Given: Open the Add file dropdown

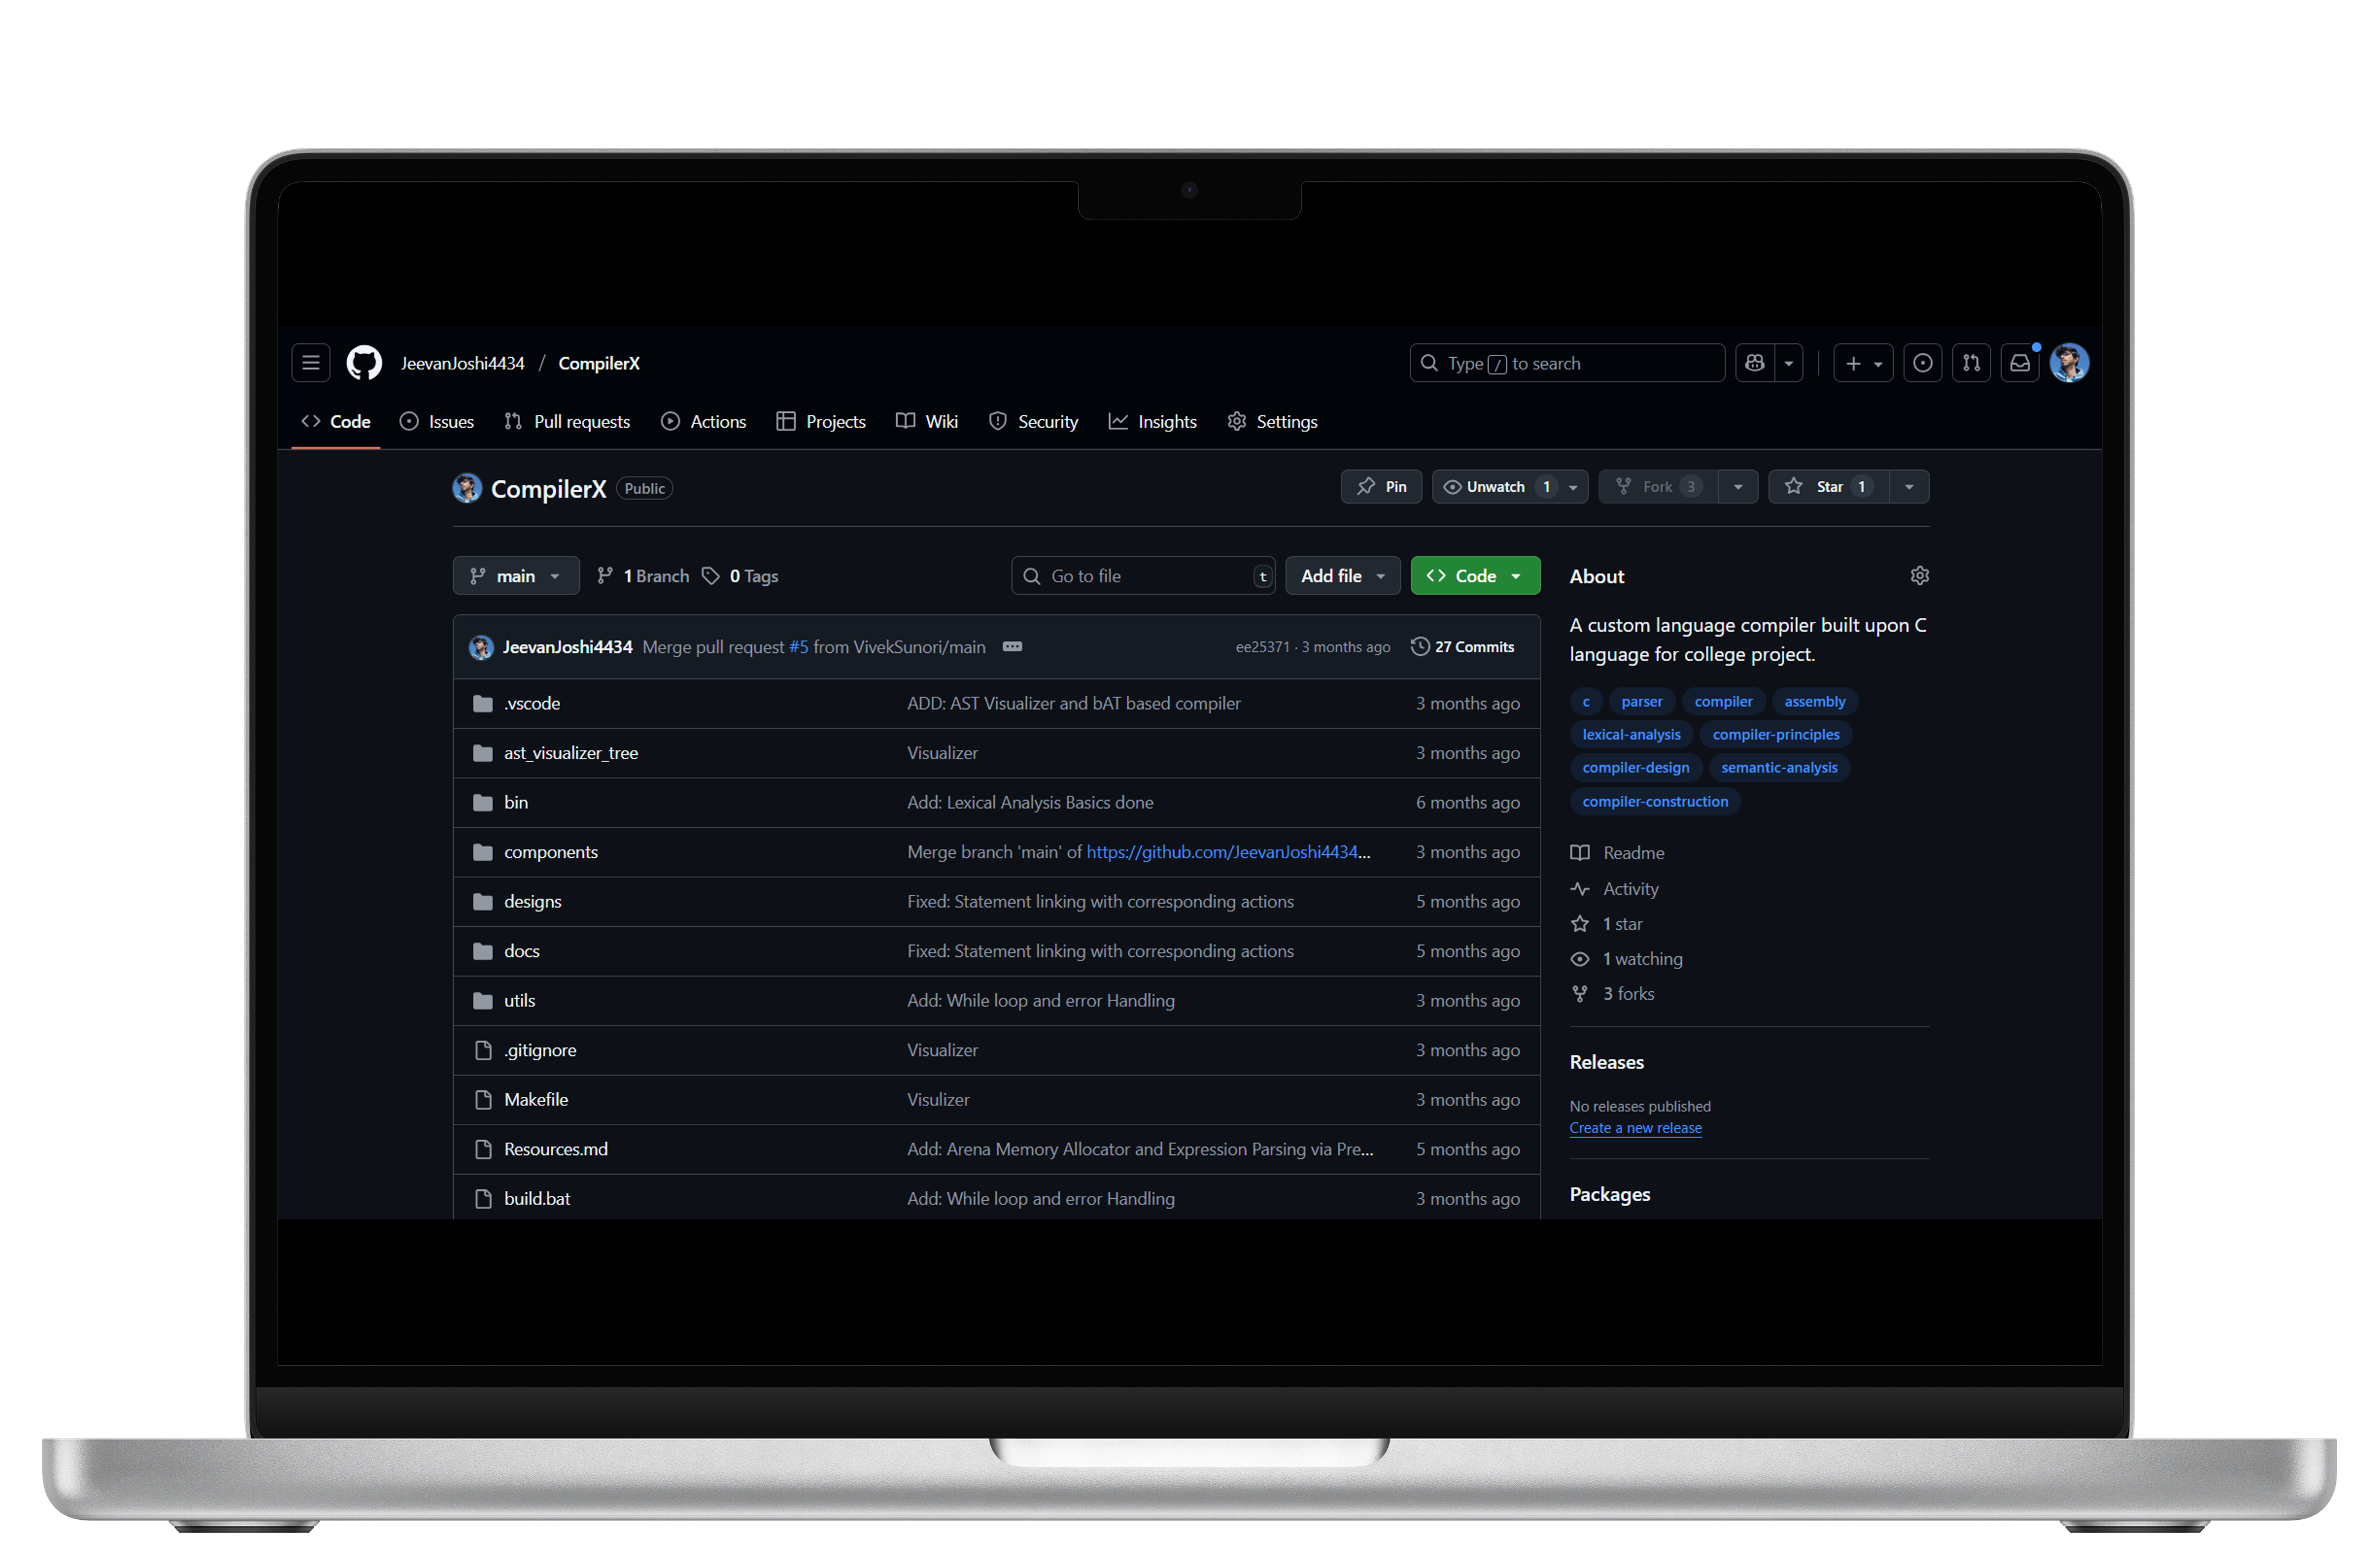Looking at the screenshot, I should (x=1341, y=576).
